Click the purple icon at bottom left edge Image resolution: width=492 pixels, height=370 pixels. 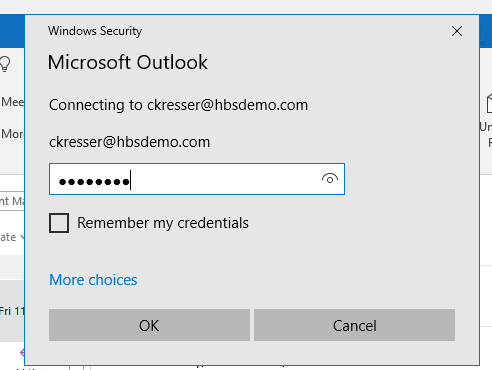click(22, 352)
